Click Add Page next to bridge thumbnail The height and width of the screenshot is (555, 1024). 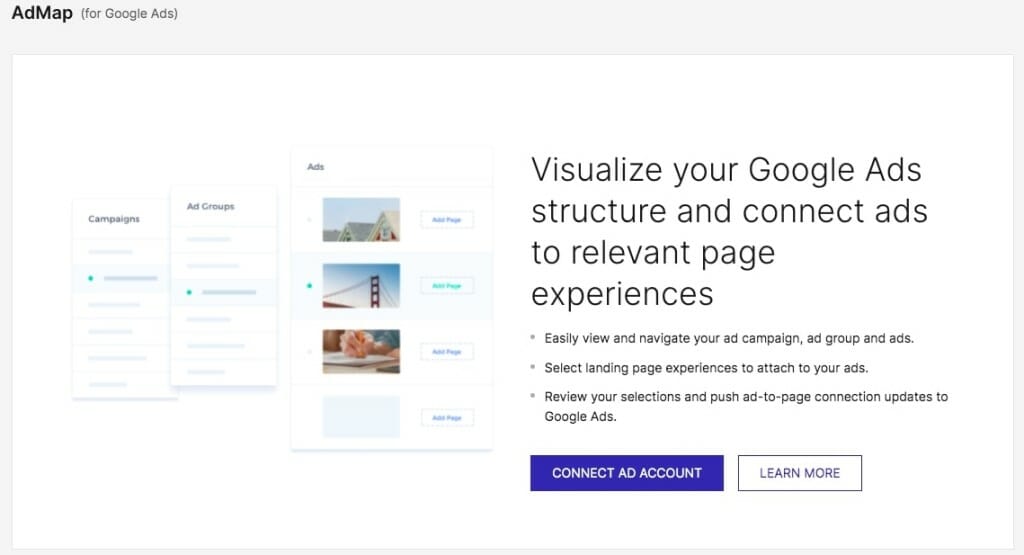pos(447,285)
